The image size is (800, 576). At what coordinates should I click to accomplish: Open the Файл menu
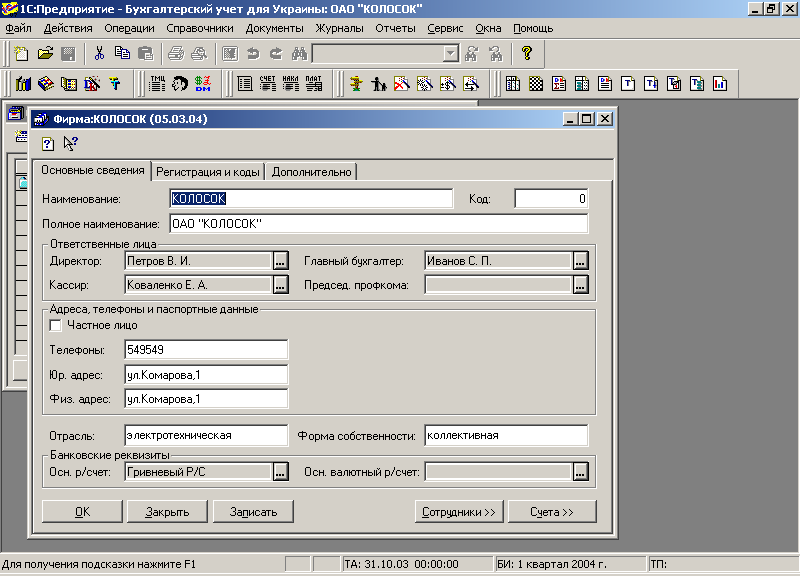coord(18,29)
